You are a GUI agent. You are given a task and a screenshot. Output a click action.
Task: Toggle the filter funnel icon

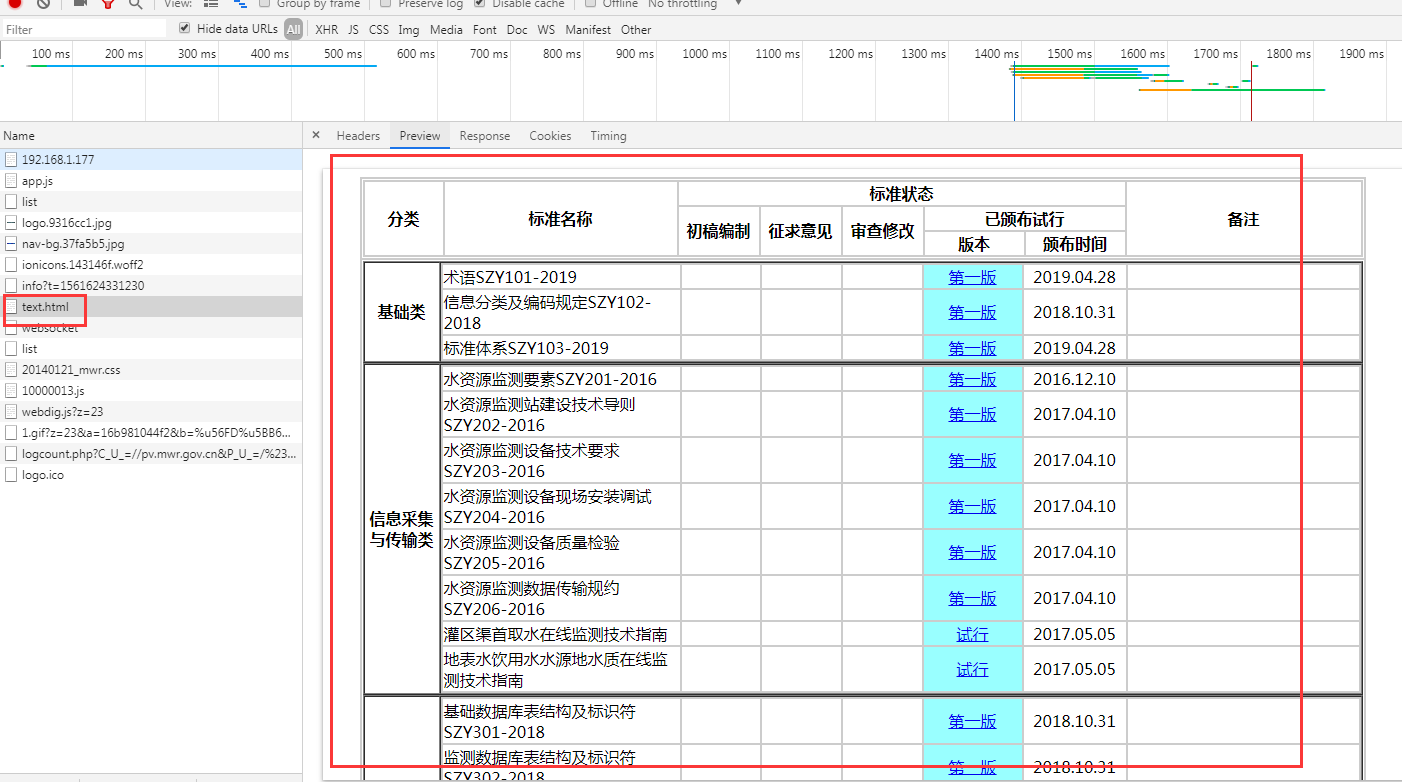pos(107,5)
